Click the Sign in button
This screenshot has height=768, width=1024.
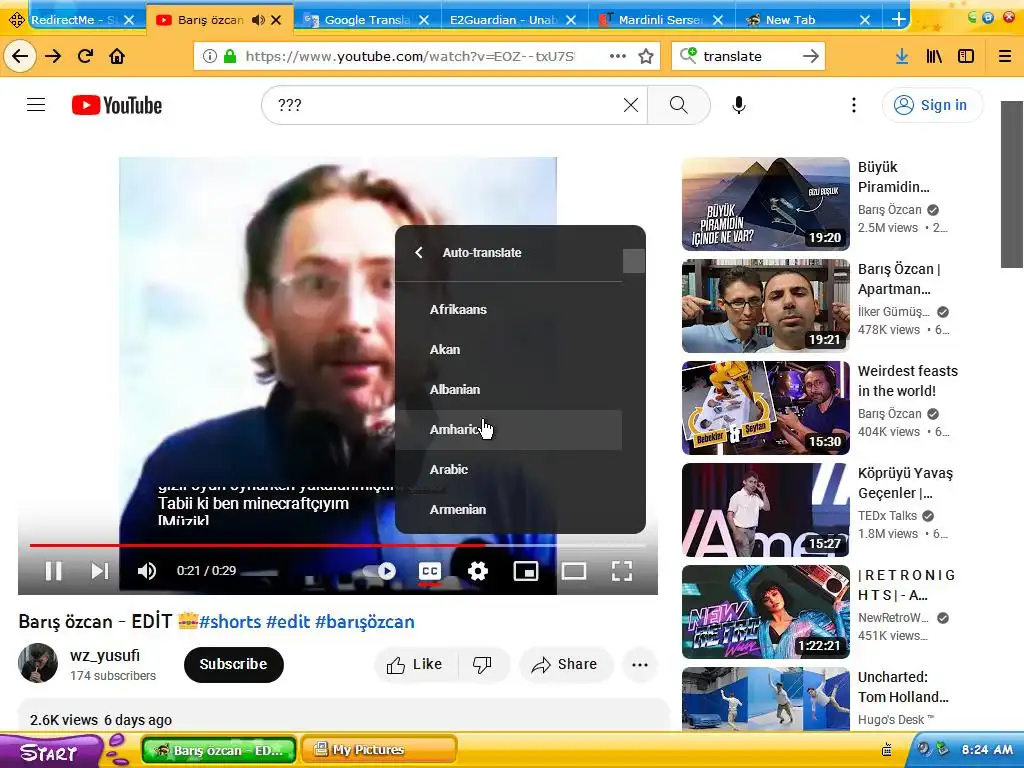click(x=932, y=105)
